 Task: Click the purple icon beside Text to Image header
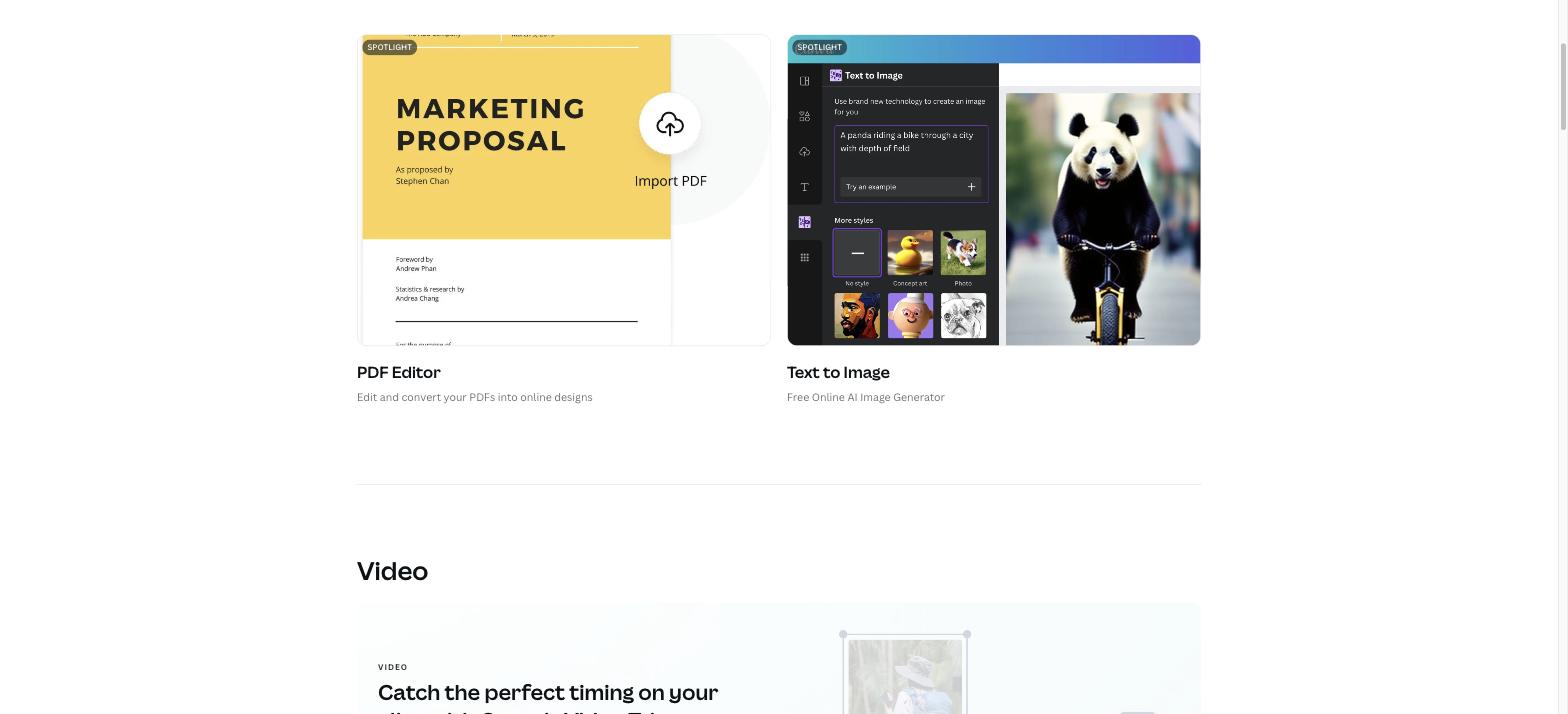tap(836, 75)
